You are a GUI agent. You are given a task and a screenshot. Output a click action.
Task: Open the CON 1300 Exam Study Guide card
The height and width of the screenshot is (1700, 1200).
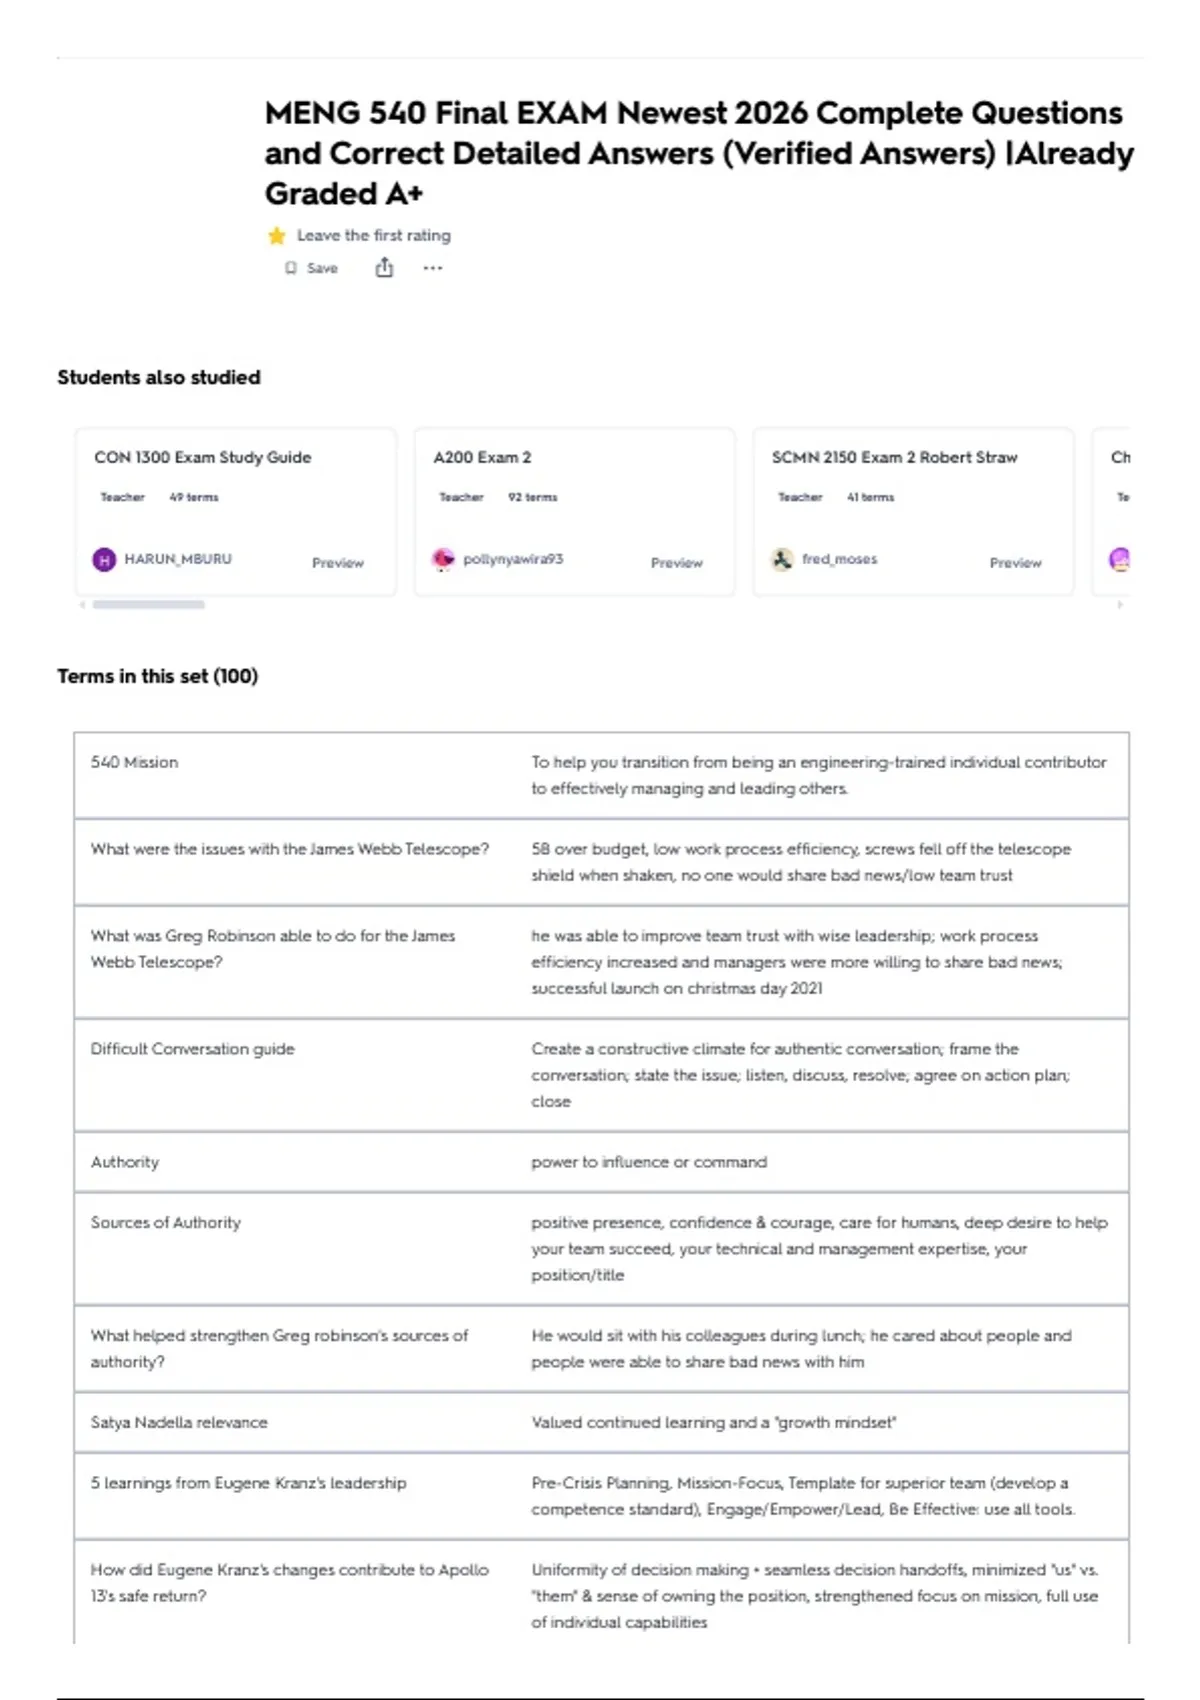(236, 512)
